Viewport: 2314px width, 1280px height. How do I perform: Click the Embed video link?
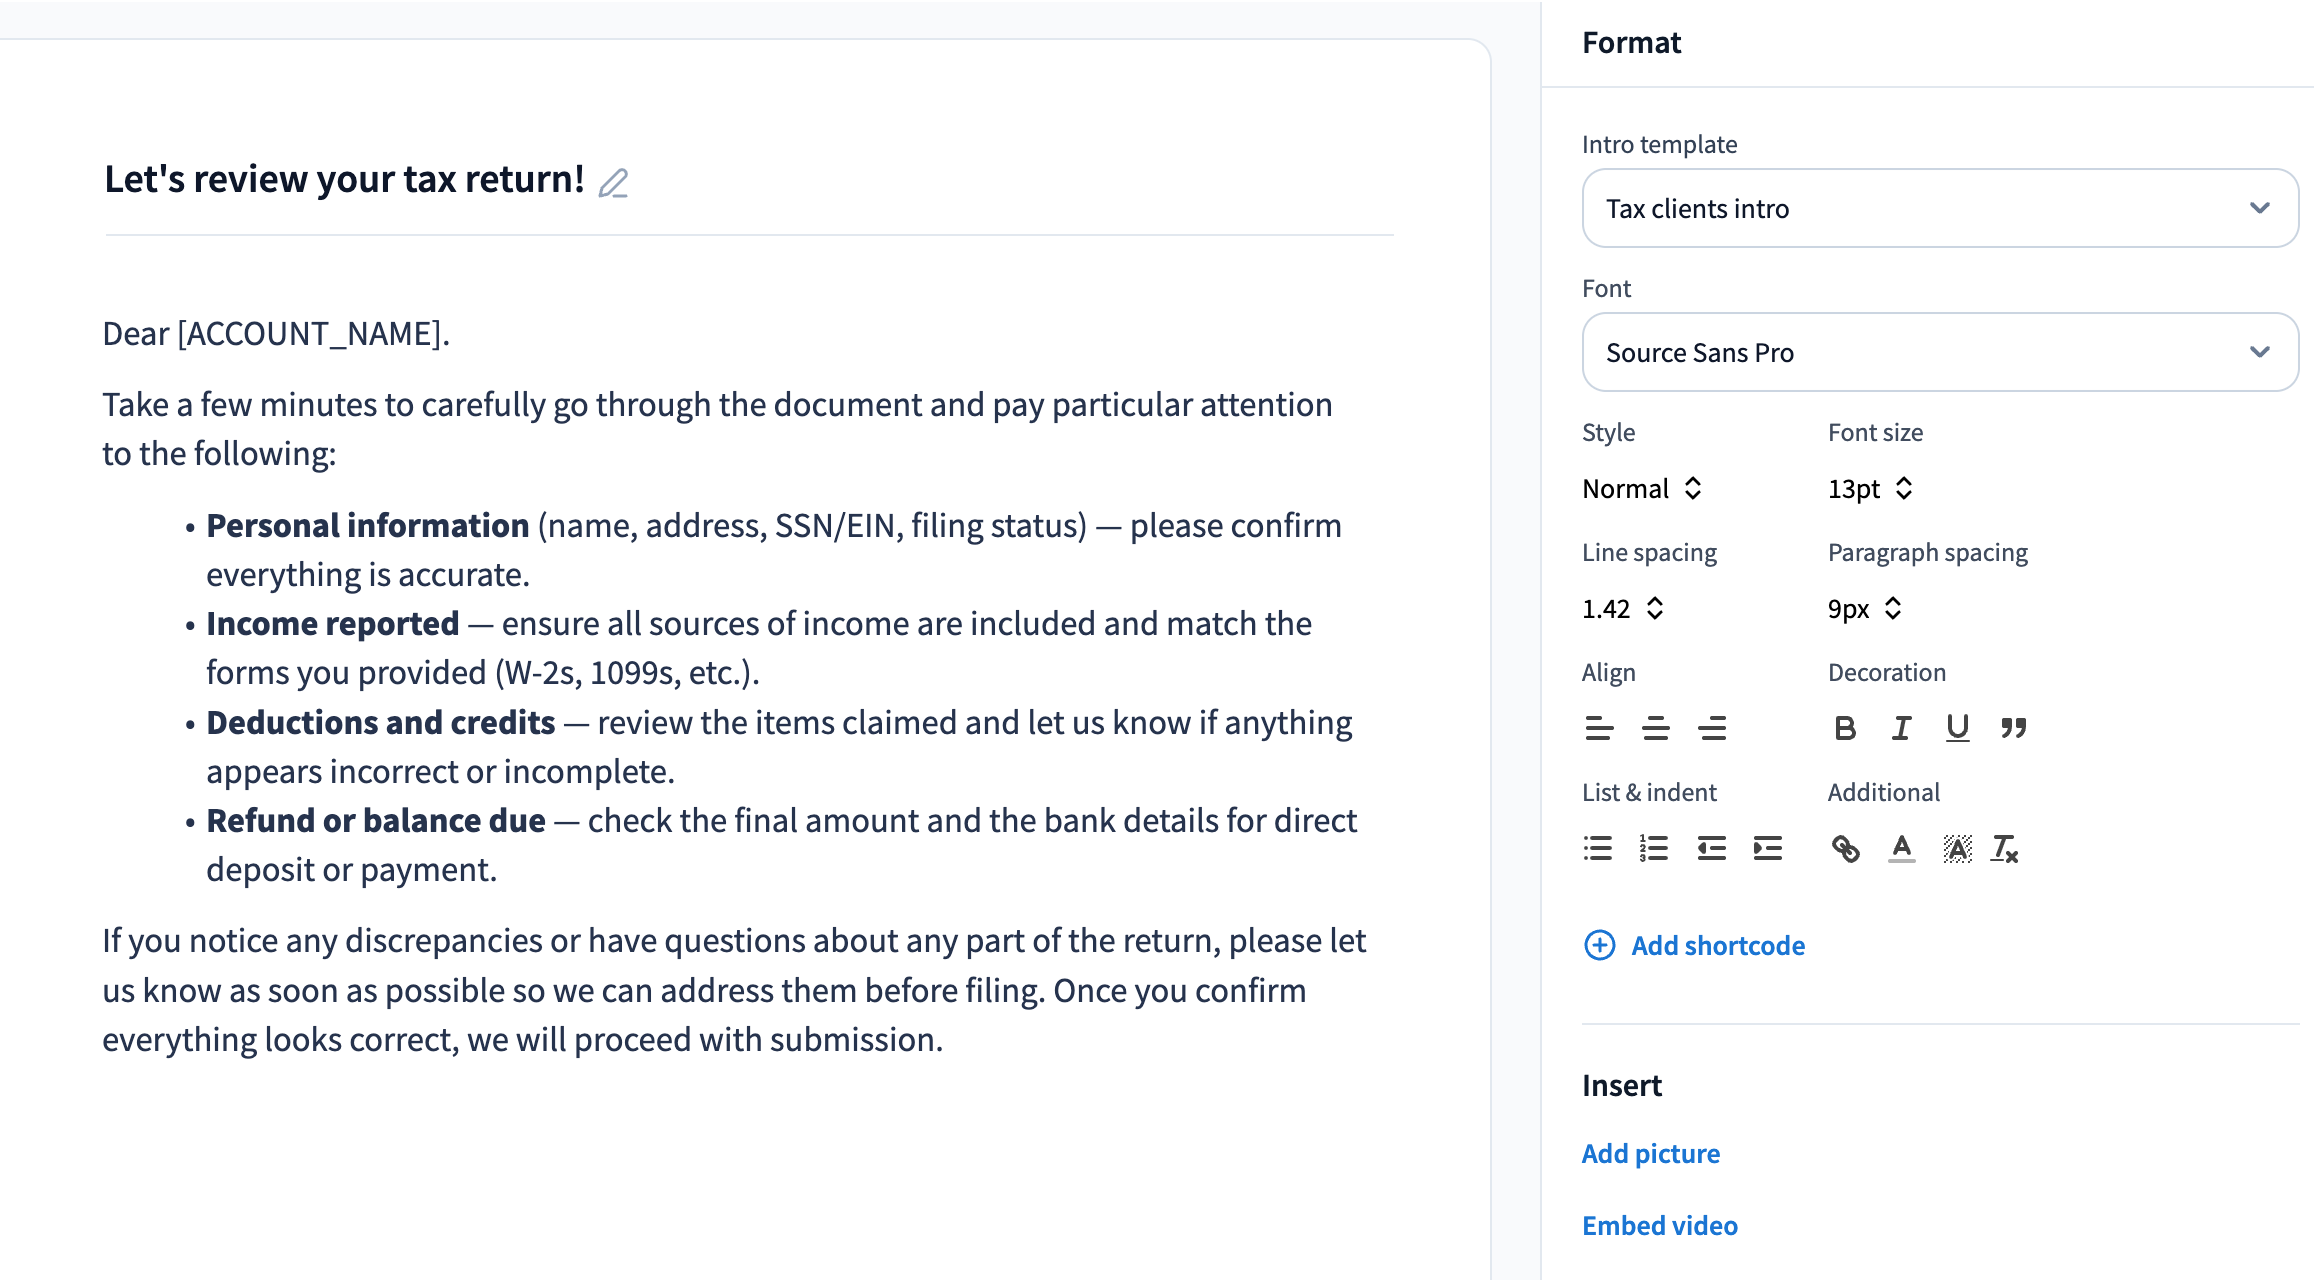[1659, 1225]
